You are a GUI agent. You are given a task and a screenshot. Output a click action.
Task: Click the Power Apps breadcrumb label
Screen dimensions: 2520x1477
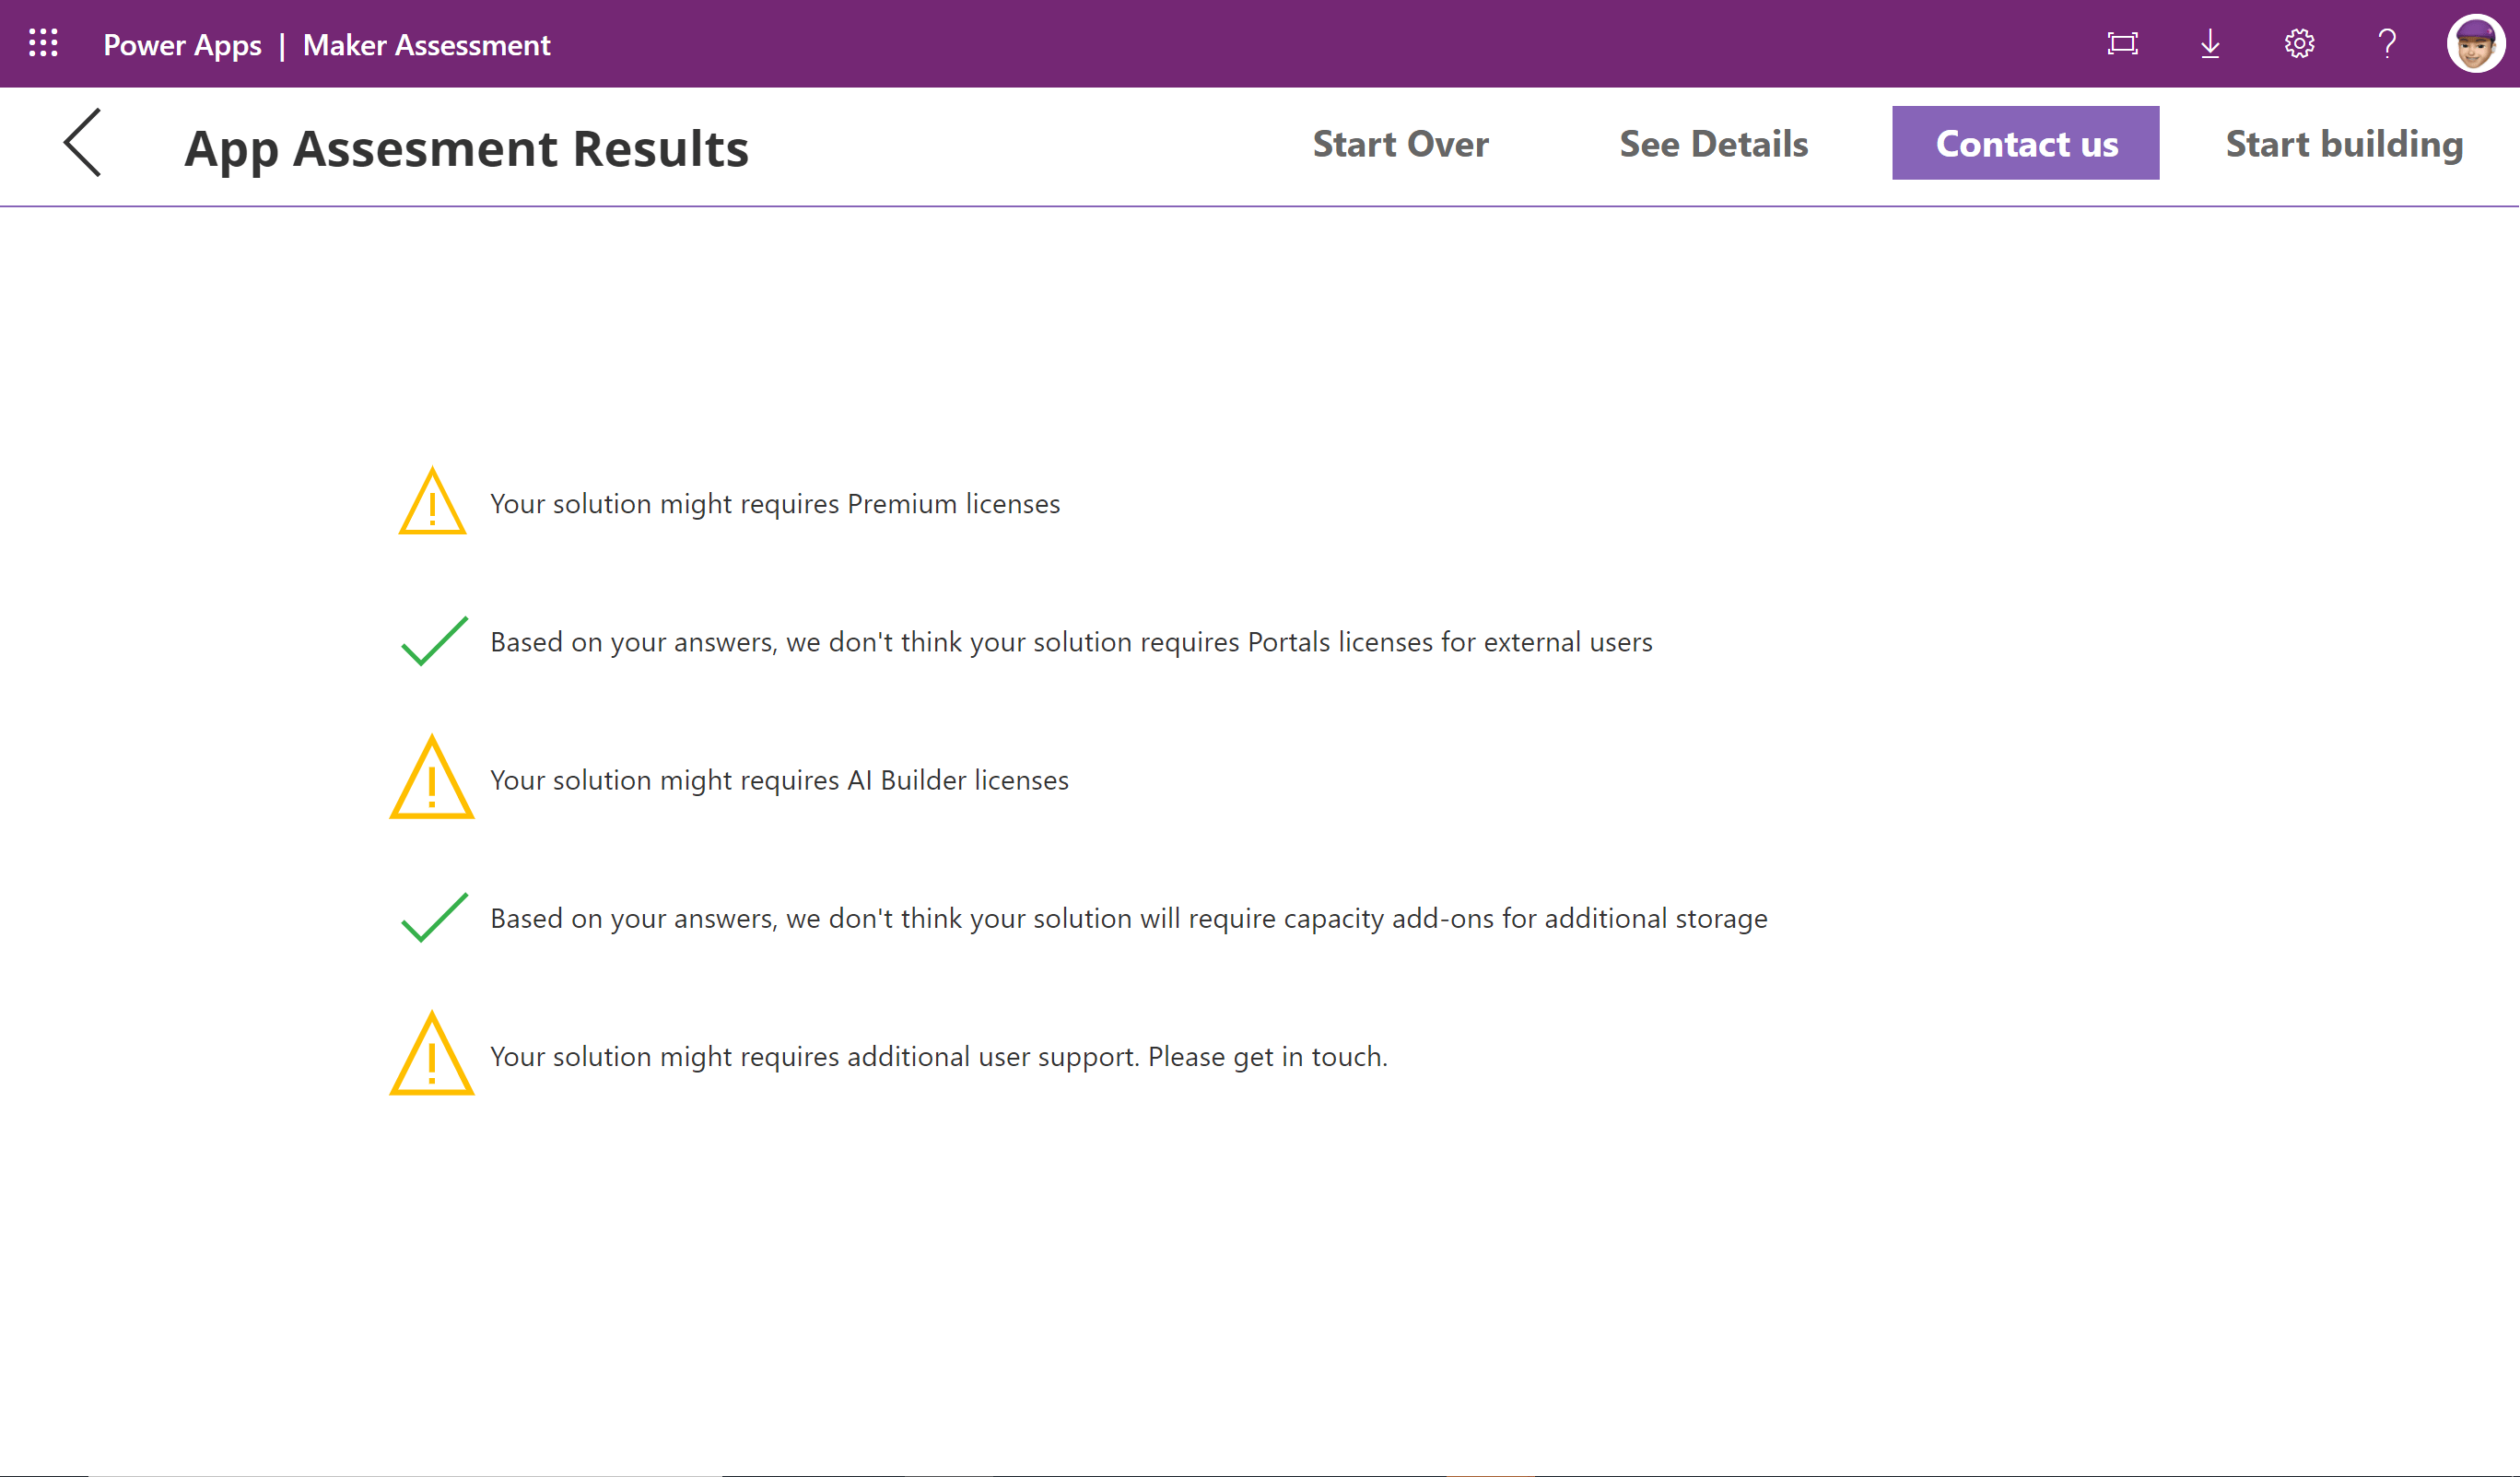click(182, 44)
